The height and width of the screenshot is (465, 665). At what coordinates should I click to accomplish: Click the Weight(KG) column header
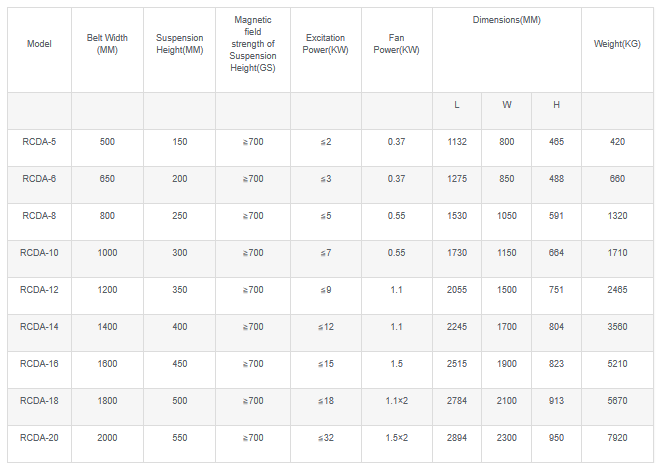tap(617, 44)
